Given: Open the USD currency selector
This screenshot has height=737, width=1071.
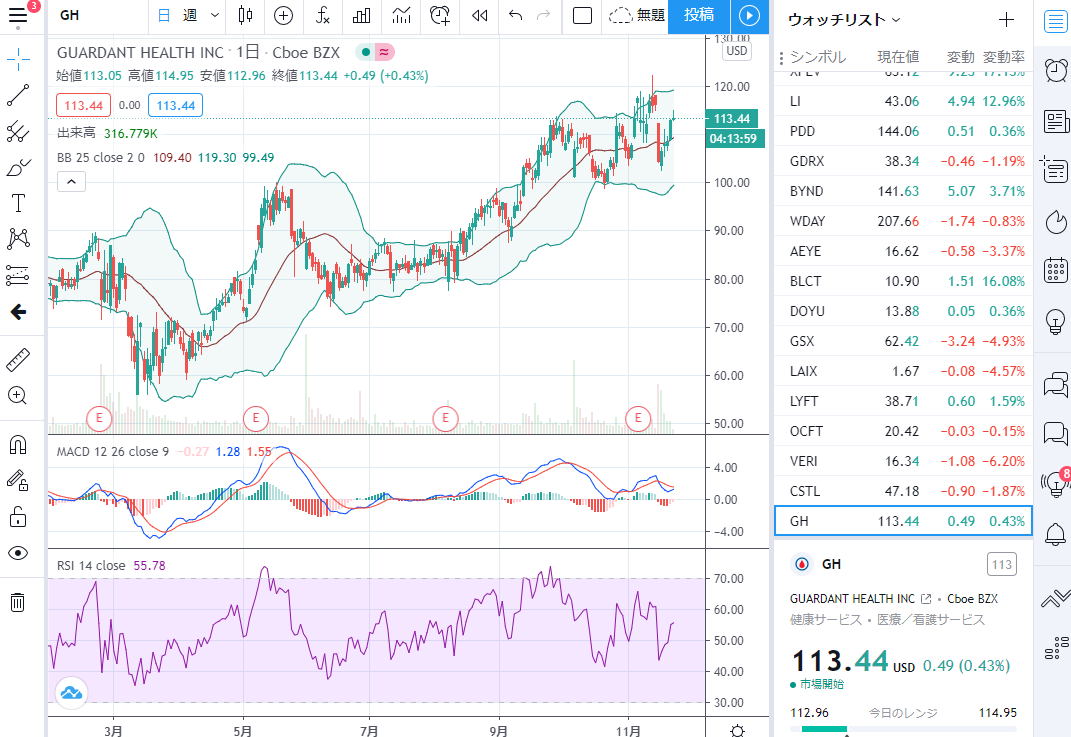Looking at the screenshot, I should point(737,51).
